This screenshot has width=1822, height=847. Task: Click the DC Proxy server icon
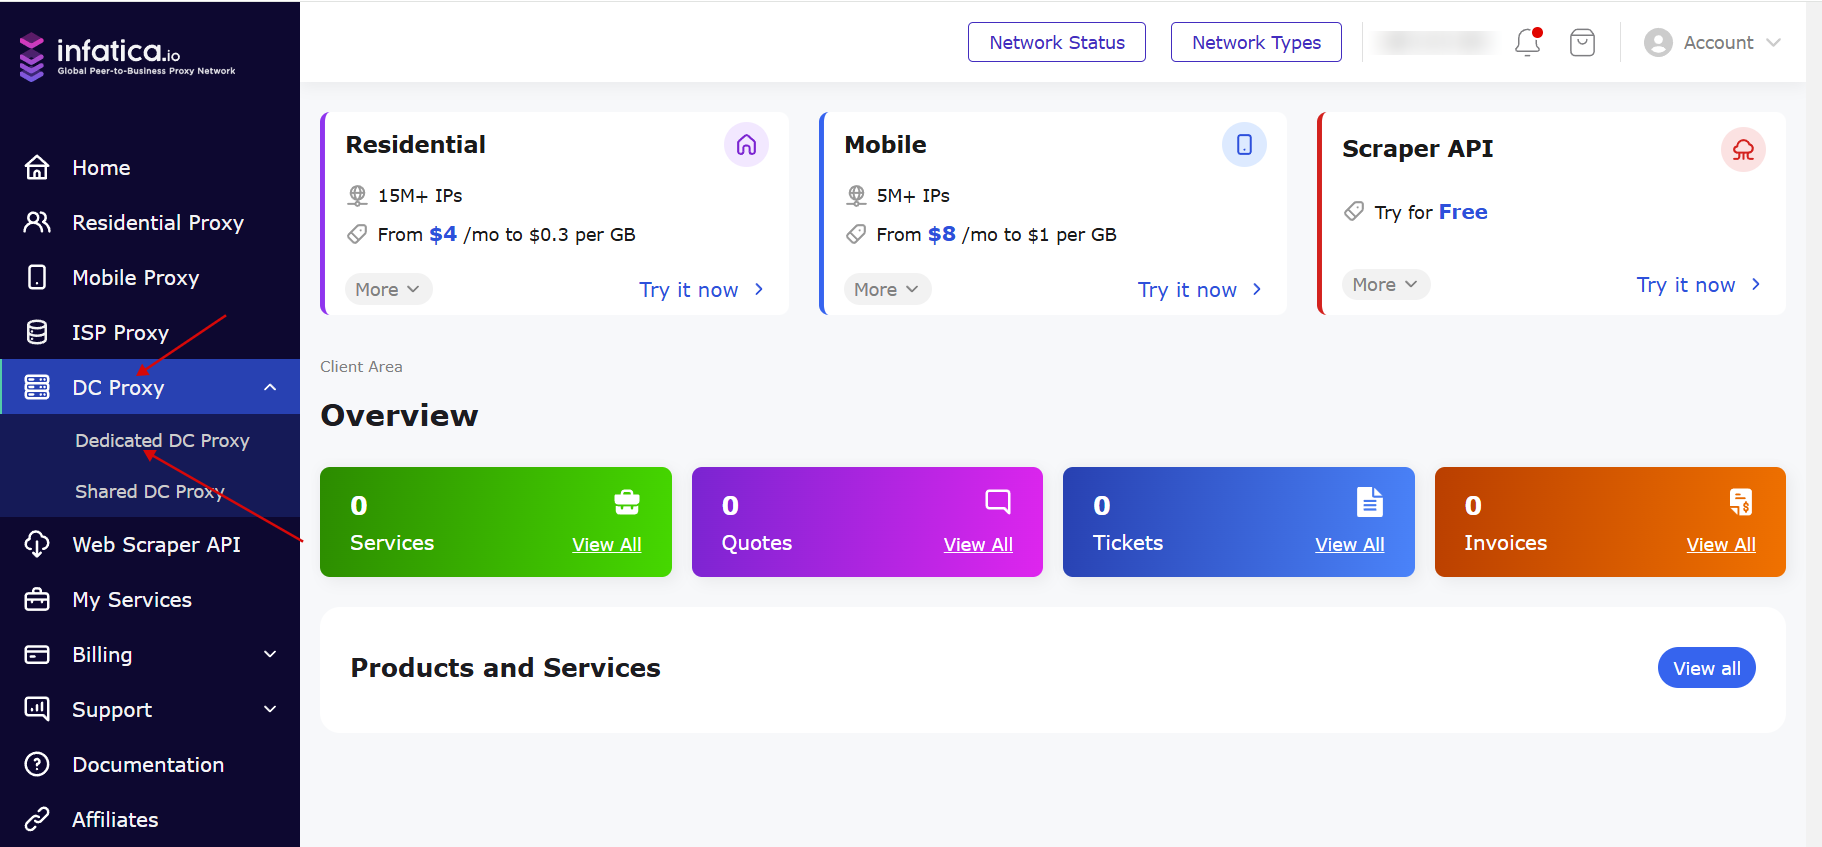click(x=37, y=387)
